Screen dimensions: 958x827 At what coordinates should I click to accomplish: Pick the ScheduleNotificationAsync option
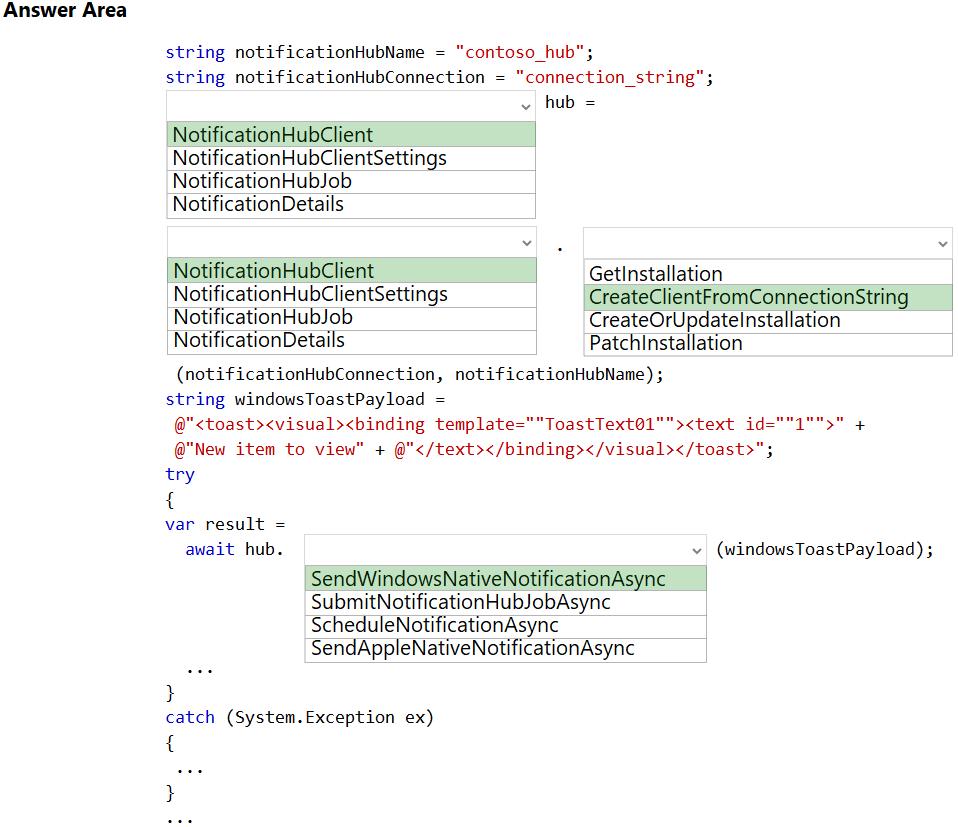coord(505,625)
